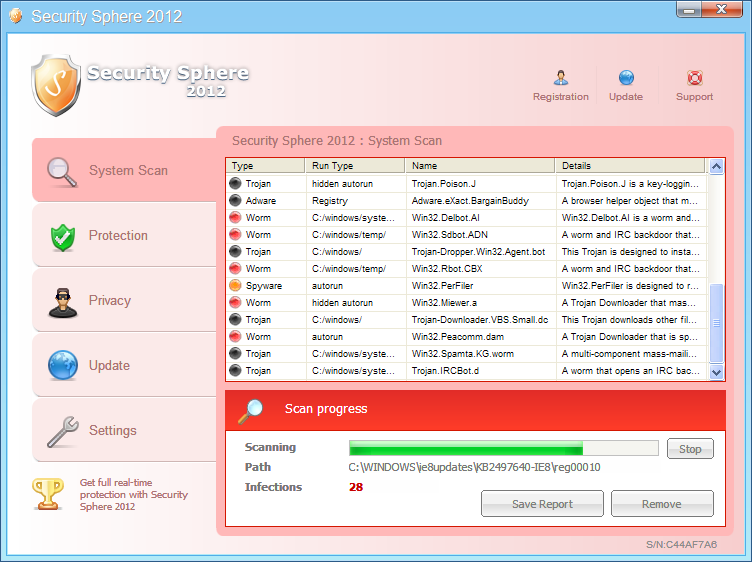
Task: Click the gold trophy icon
Action: [48, 493]
